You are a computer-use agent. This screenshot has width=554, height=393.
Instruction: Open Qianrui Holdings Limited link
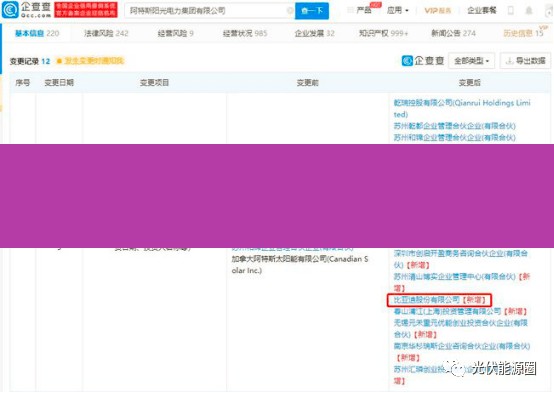point(462,108)
